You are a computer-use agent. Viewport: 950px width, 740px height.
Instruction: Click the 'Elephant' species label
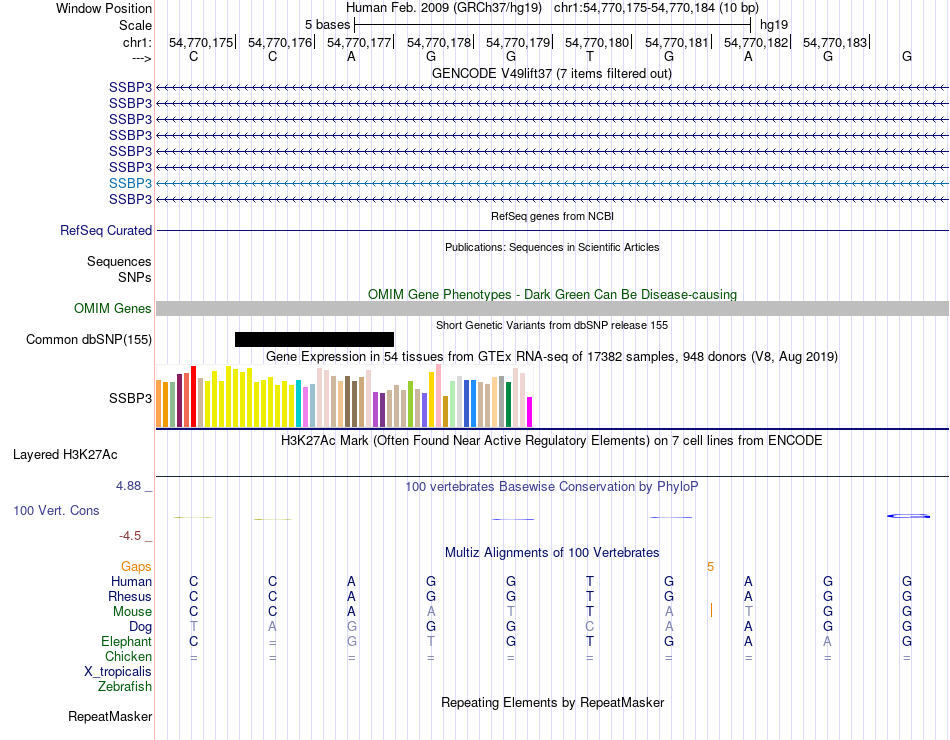[x=127, y=641]
